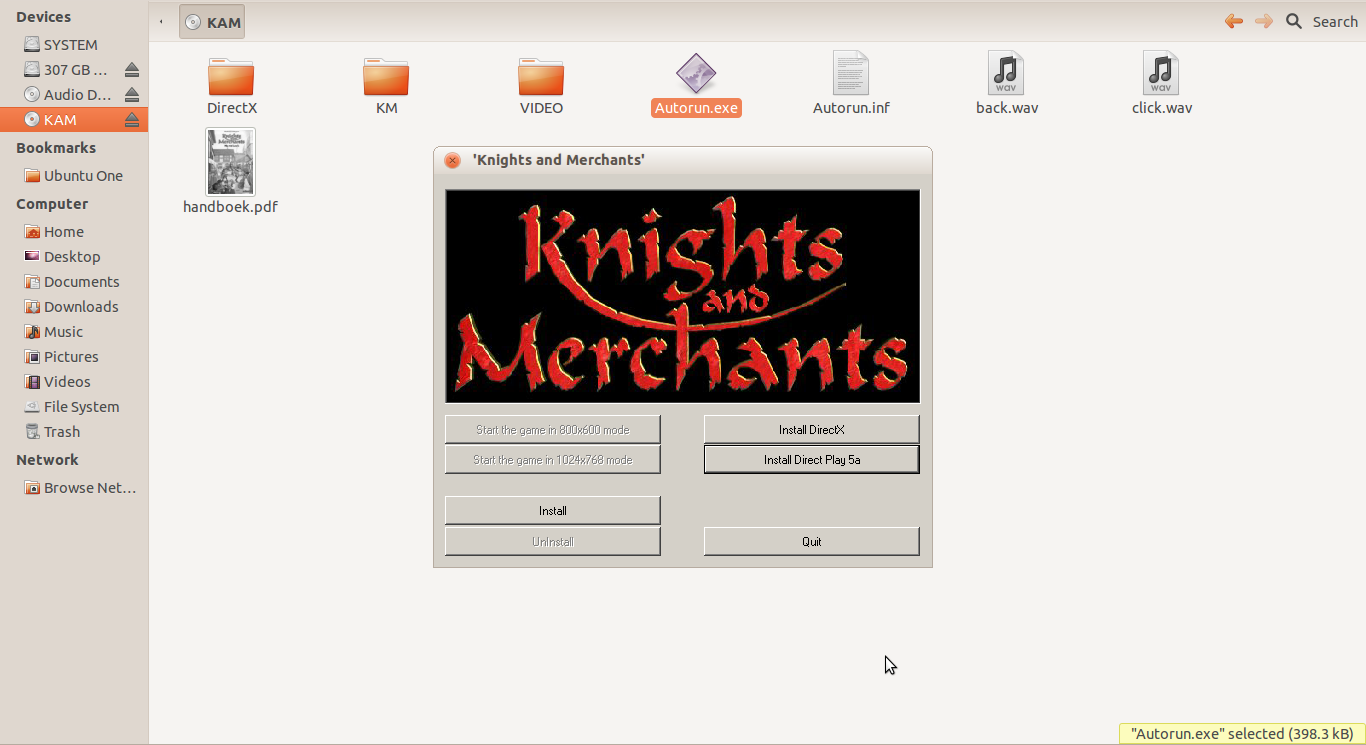This screenshot has width=1366, height=745.
Task: Click the KAM path bar button
Action: [212, 22]
